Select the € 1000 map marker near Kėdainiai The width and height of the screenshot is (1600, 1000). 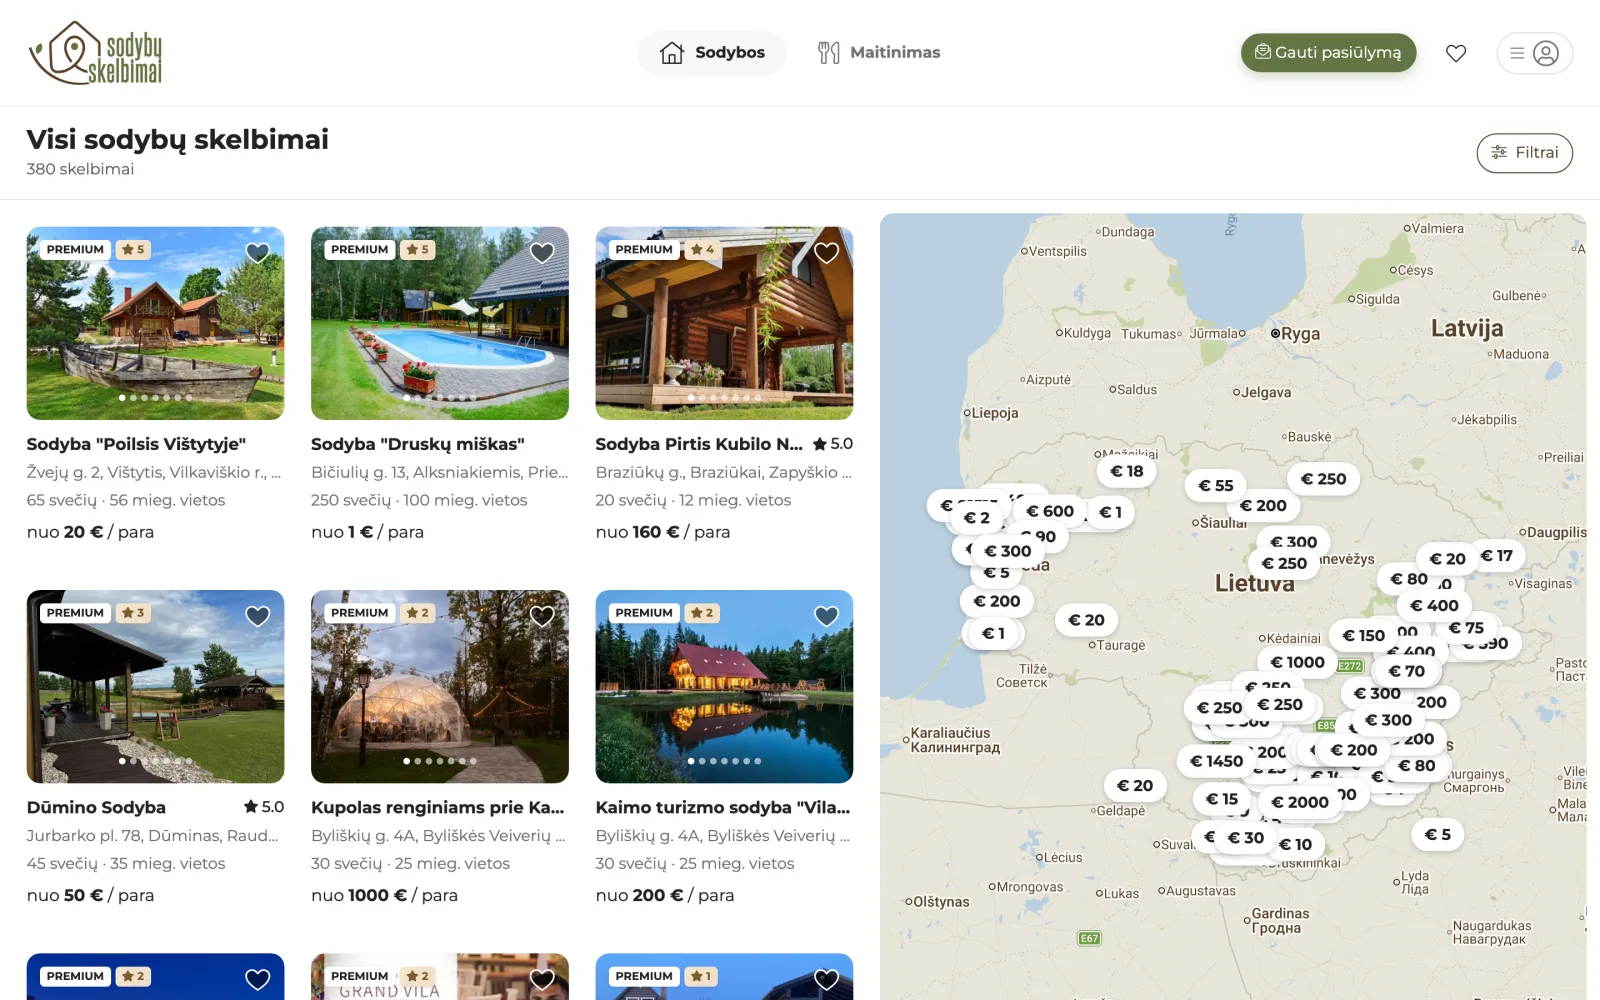click(1297, 662)
